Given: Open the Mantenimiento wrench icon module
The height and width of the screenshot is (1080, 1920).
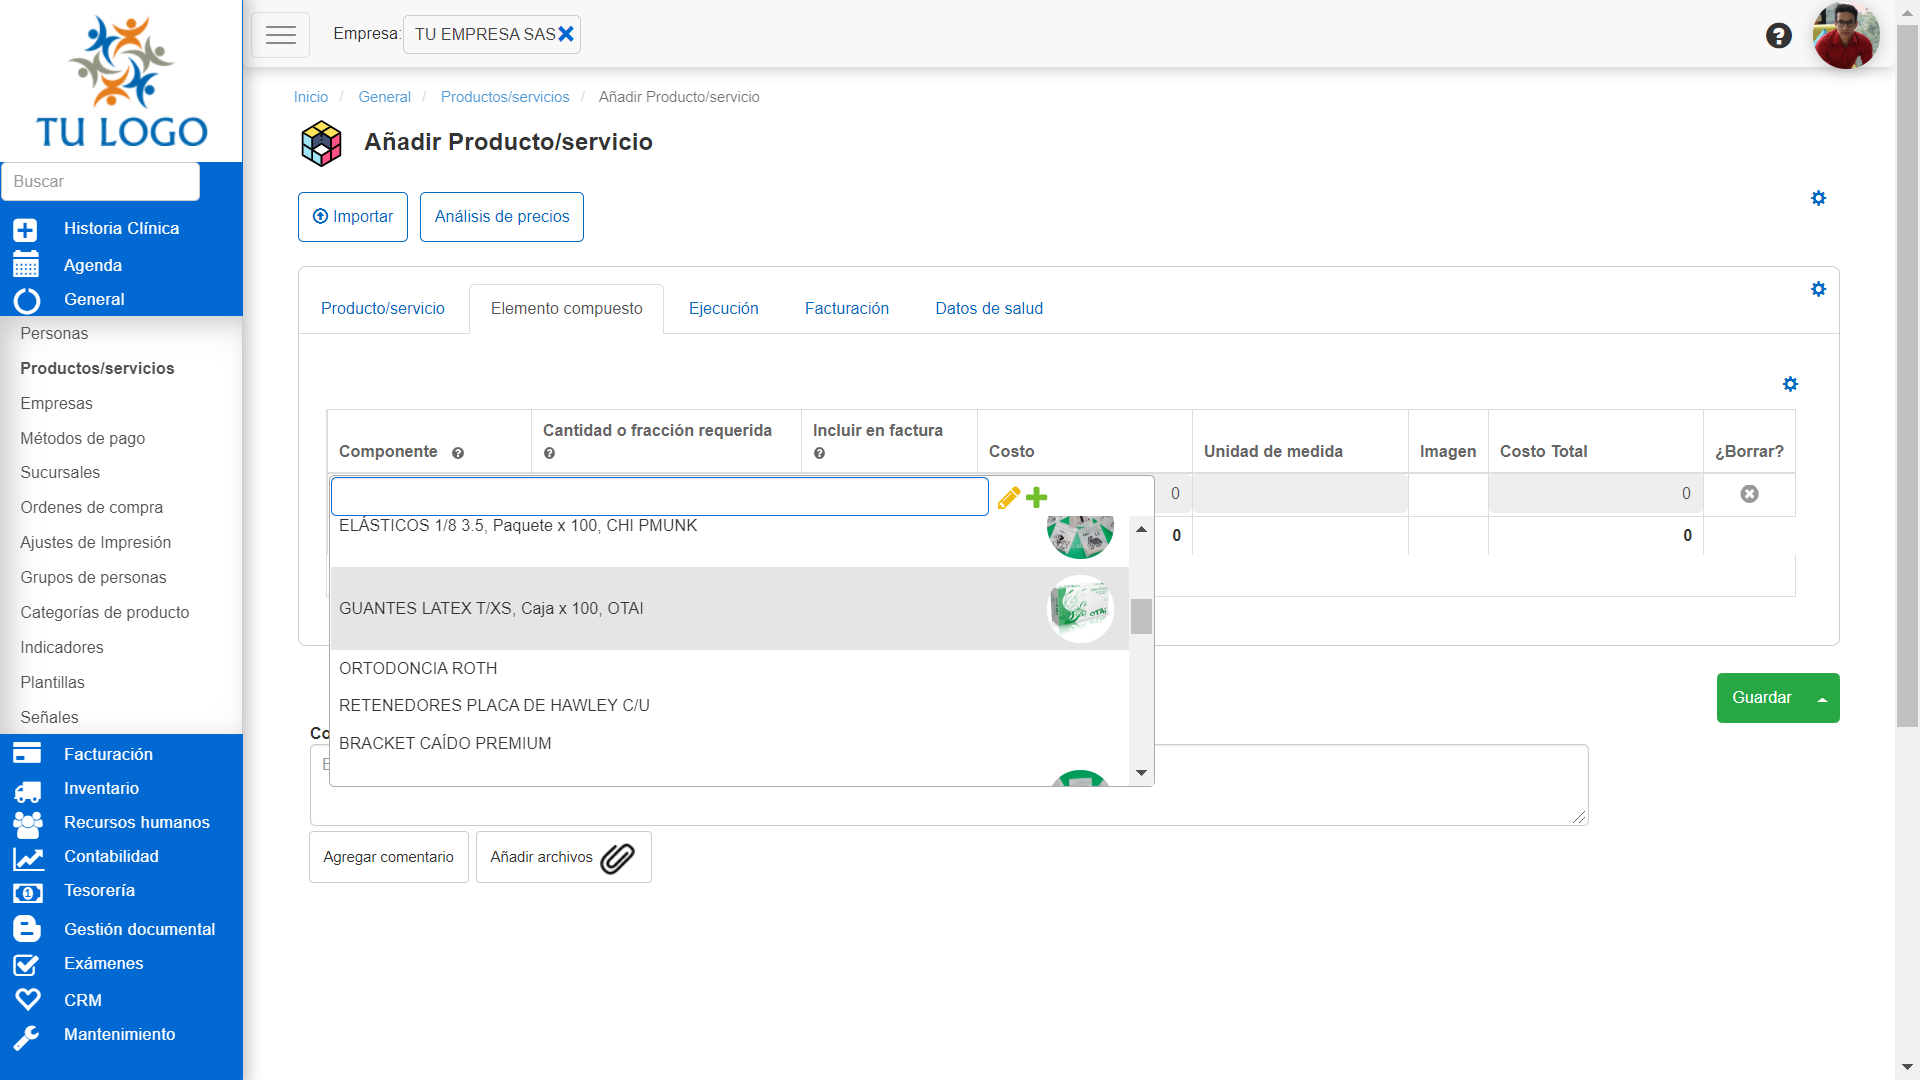Looking at the screenshot, I should click(28, 1036).
